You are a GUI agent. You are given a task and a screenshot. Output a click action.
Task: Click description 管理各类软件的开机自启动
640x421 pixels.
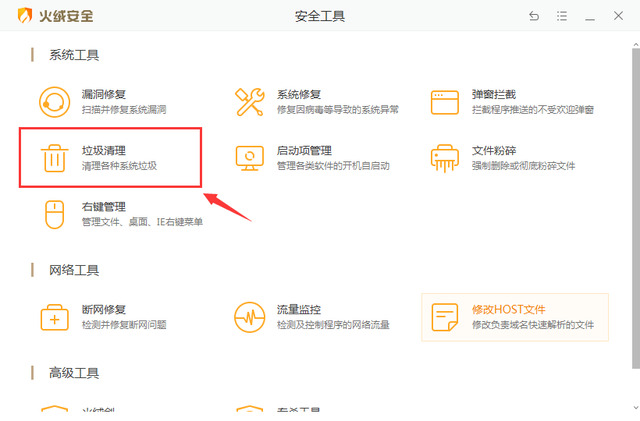click(333, 166)
